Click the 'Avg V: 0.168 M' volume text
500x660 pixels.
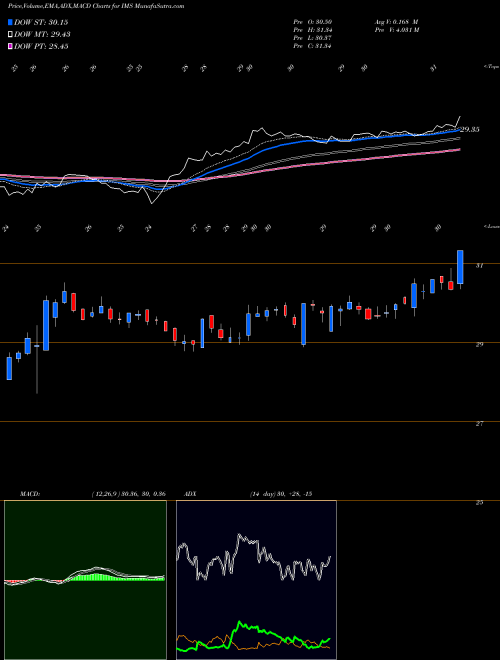point(396,22)
